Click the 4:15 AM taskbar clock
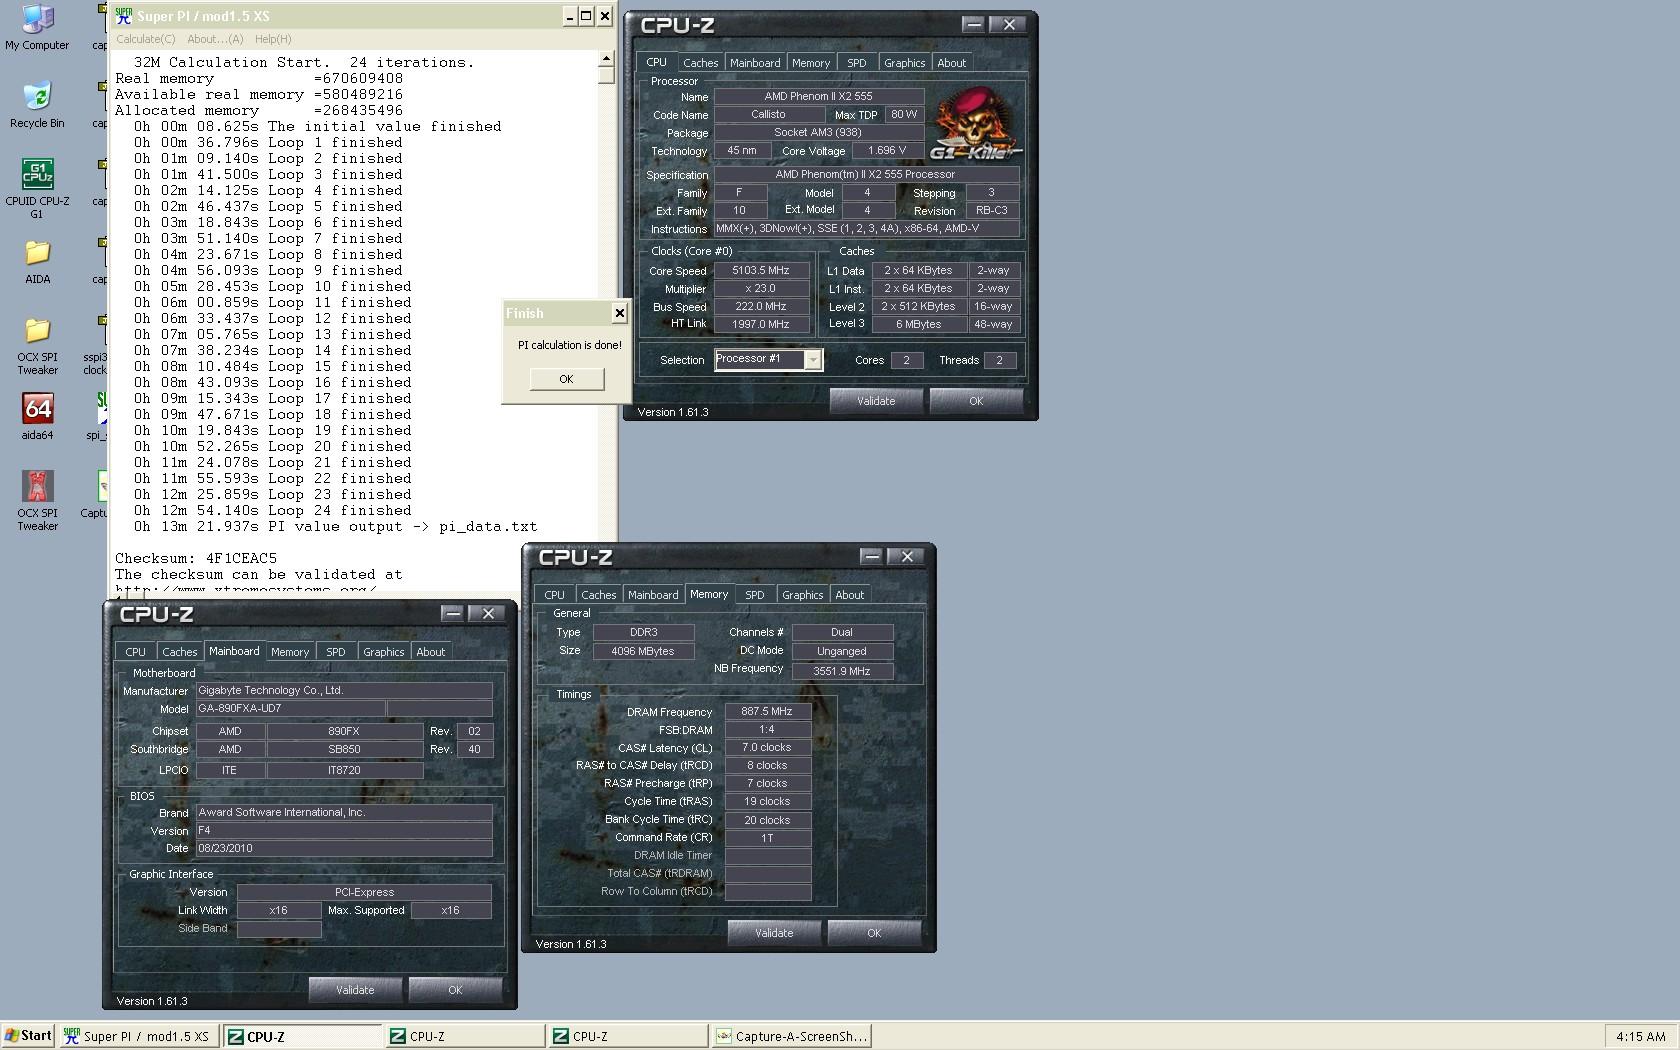The height and width of the screenshot is (1050, 1680). tap(1640, 1036)
